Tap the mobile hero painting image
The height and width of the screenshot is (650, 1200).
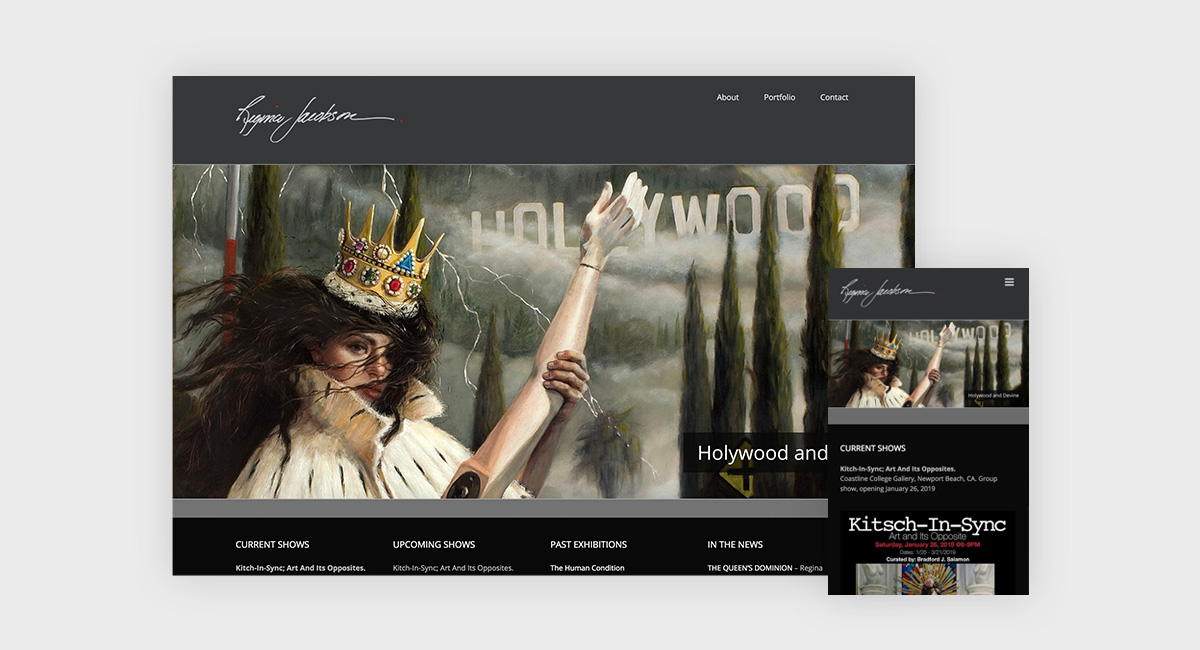900,362
